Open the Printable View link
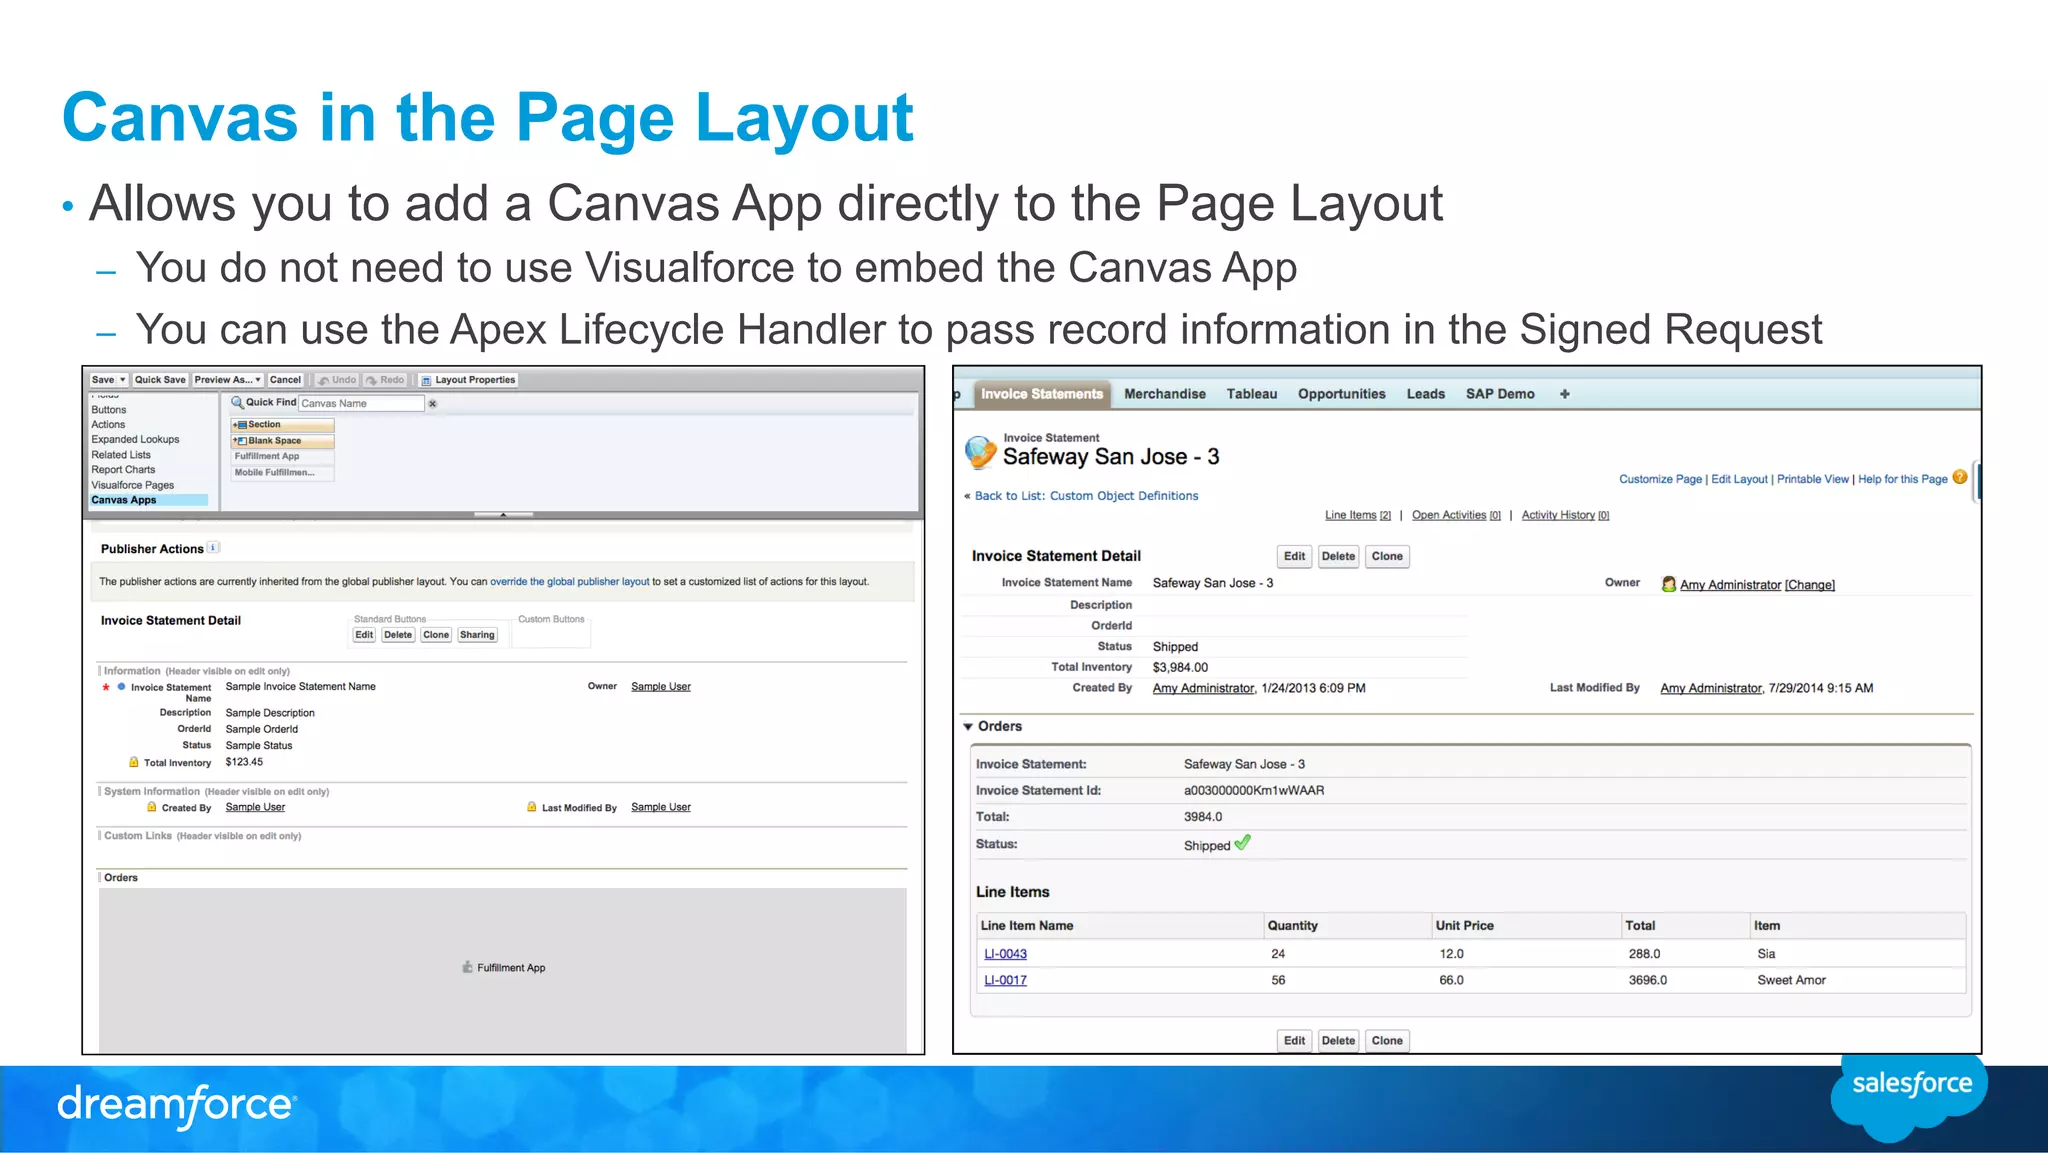This screenshot has width=2048, height=1153. pos(1813,480)
